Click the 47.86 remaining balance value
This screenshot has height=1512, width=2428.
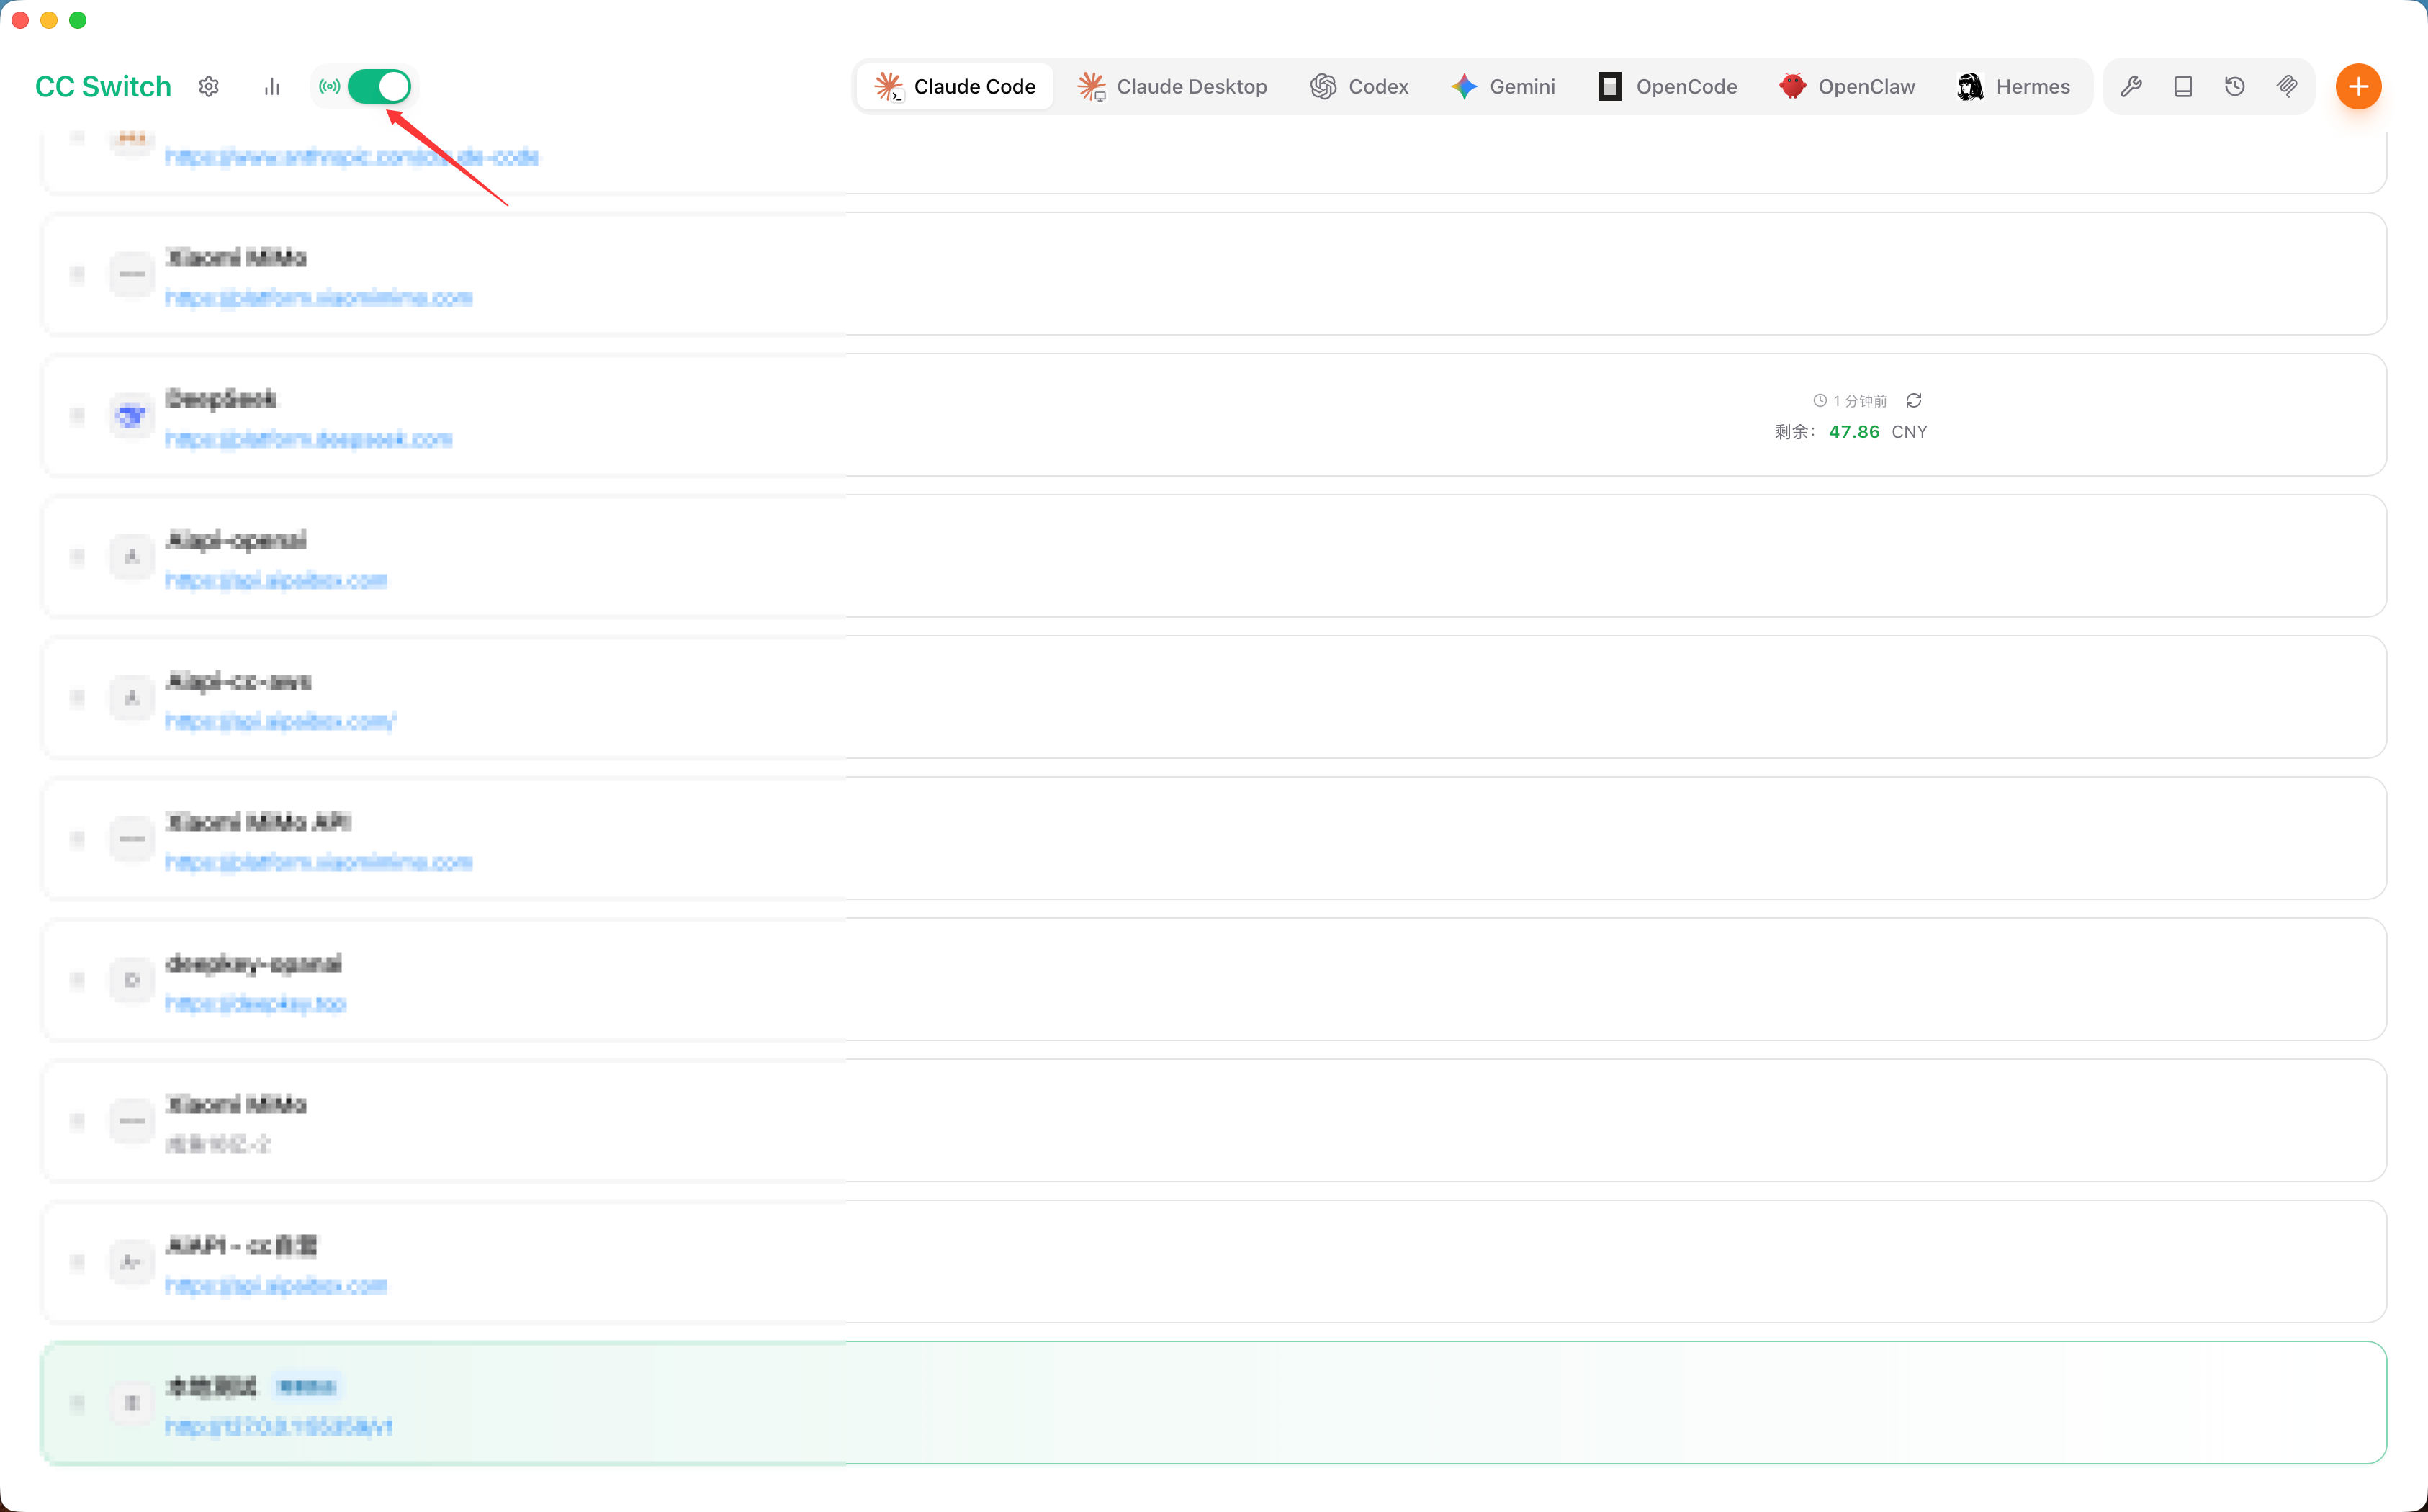click(1854, 432)
